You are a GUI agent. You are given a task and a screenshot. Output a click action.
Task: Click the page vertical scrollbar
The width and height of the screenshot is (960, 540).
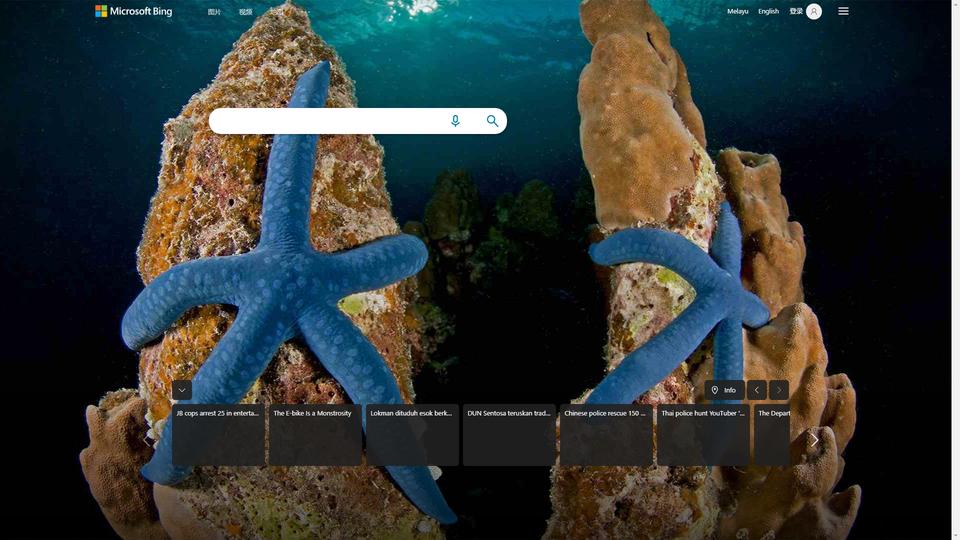[x=956, y=270]
